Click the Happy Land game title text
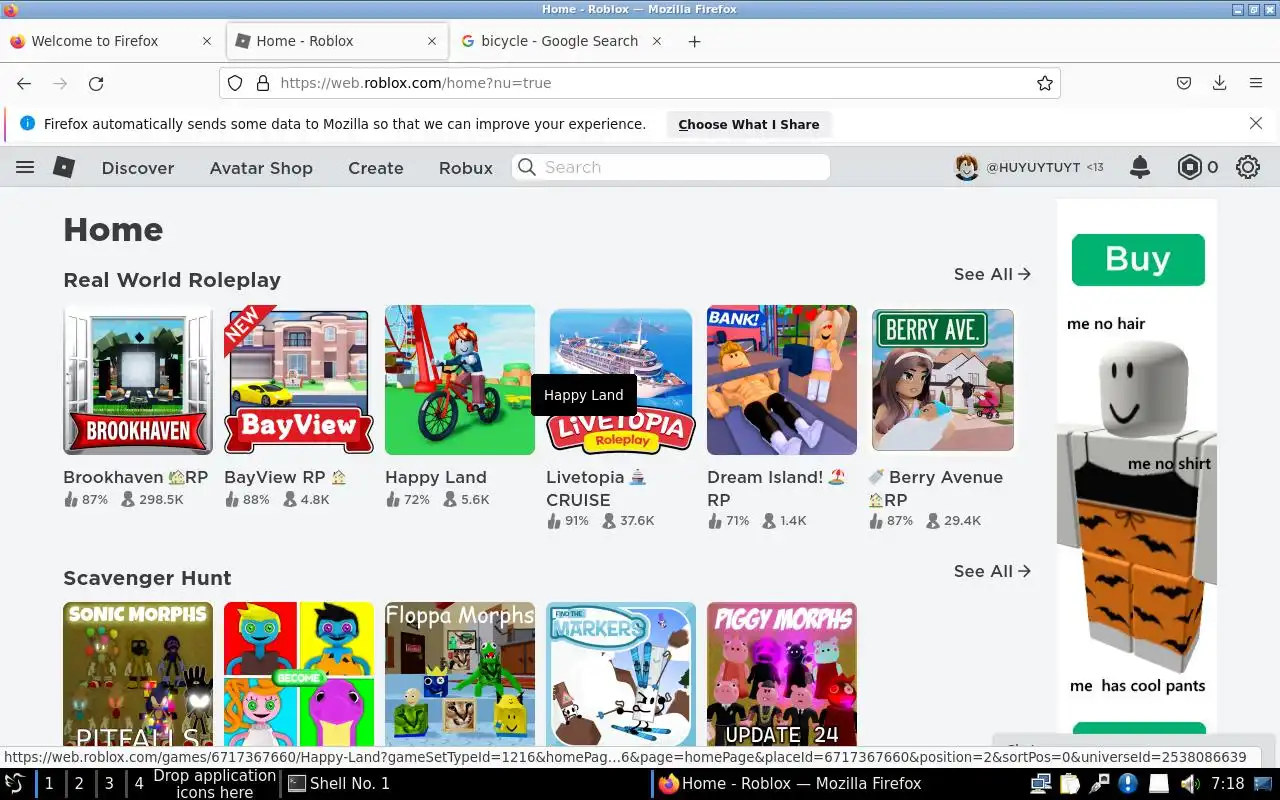The image size is (1280, 800). (x=436, y=477)
